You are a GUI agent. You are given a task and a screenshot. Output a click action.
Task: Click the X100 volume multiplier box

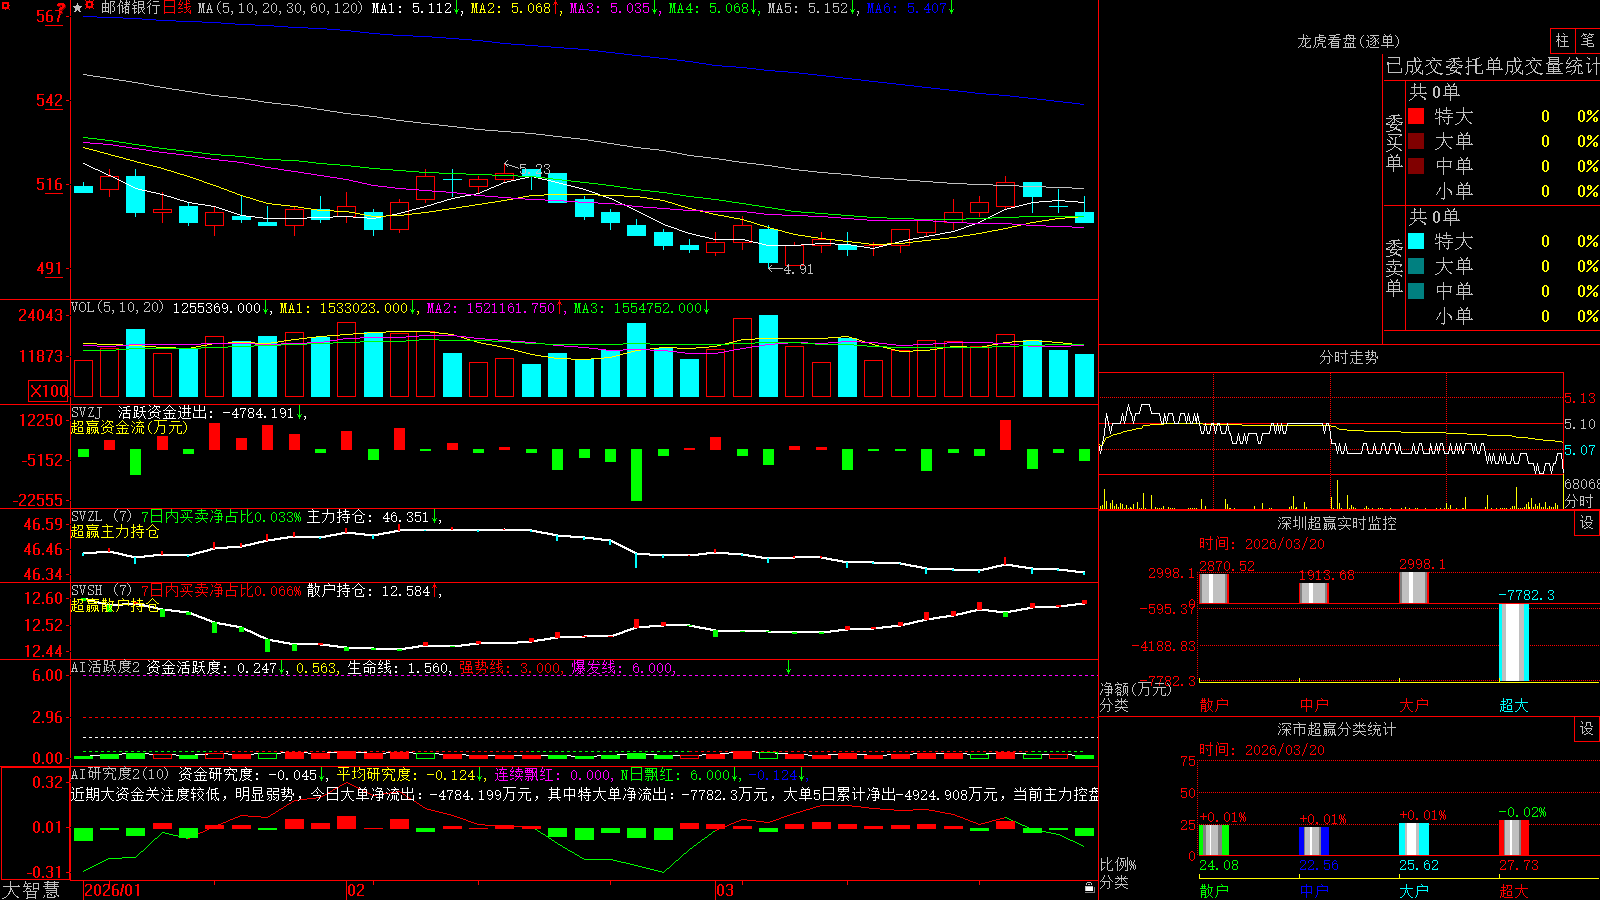[48, 391]
